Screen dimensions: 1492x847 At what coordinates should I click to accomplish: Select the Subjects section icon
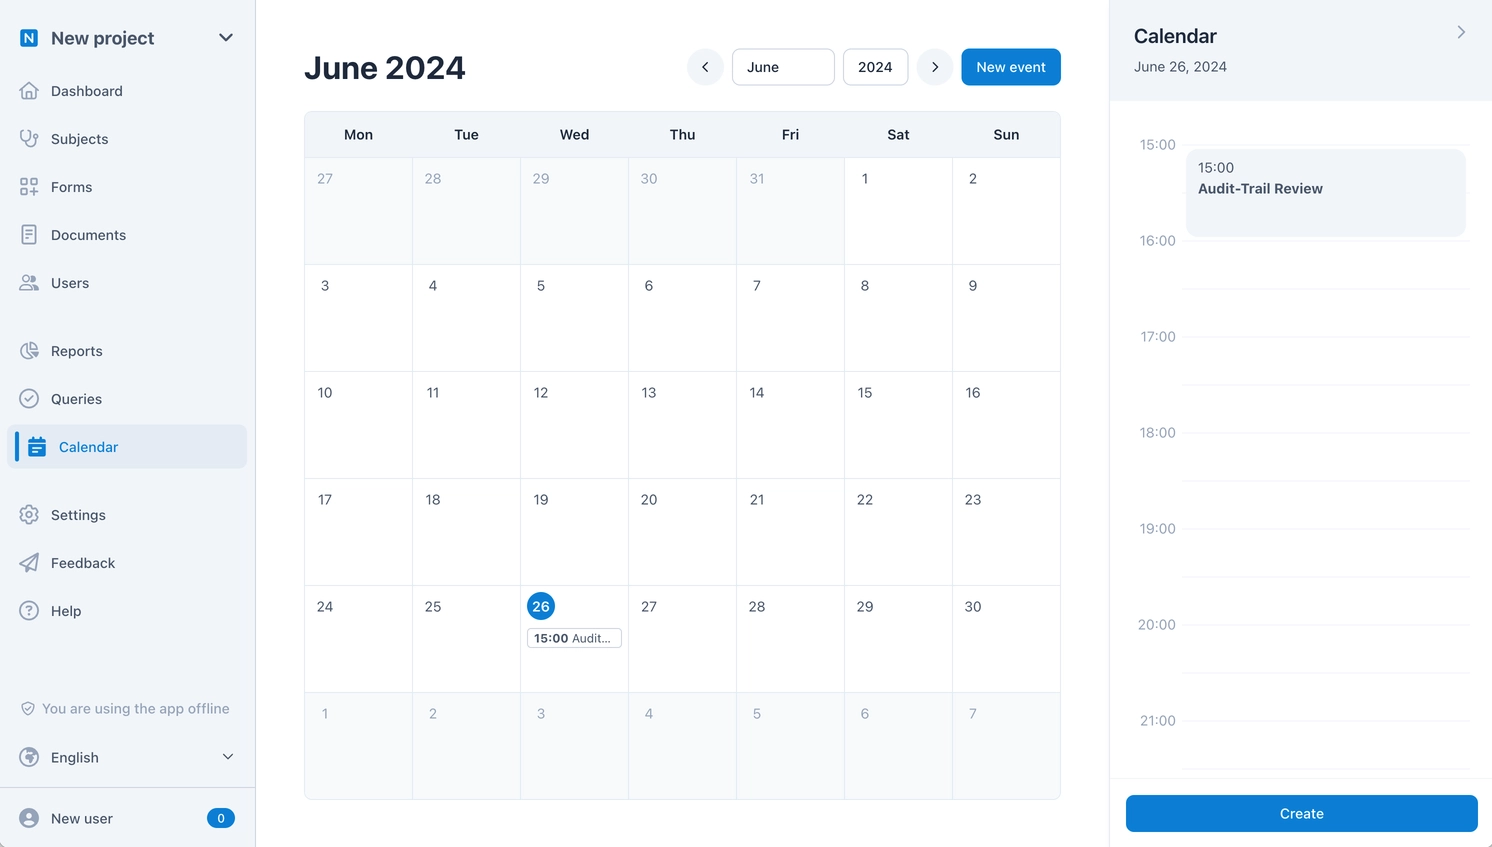[30, 139]
